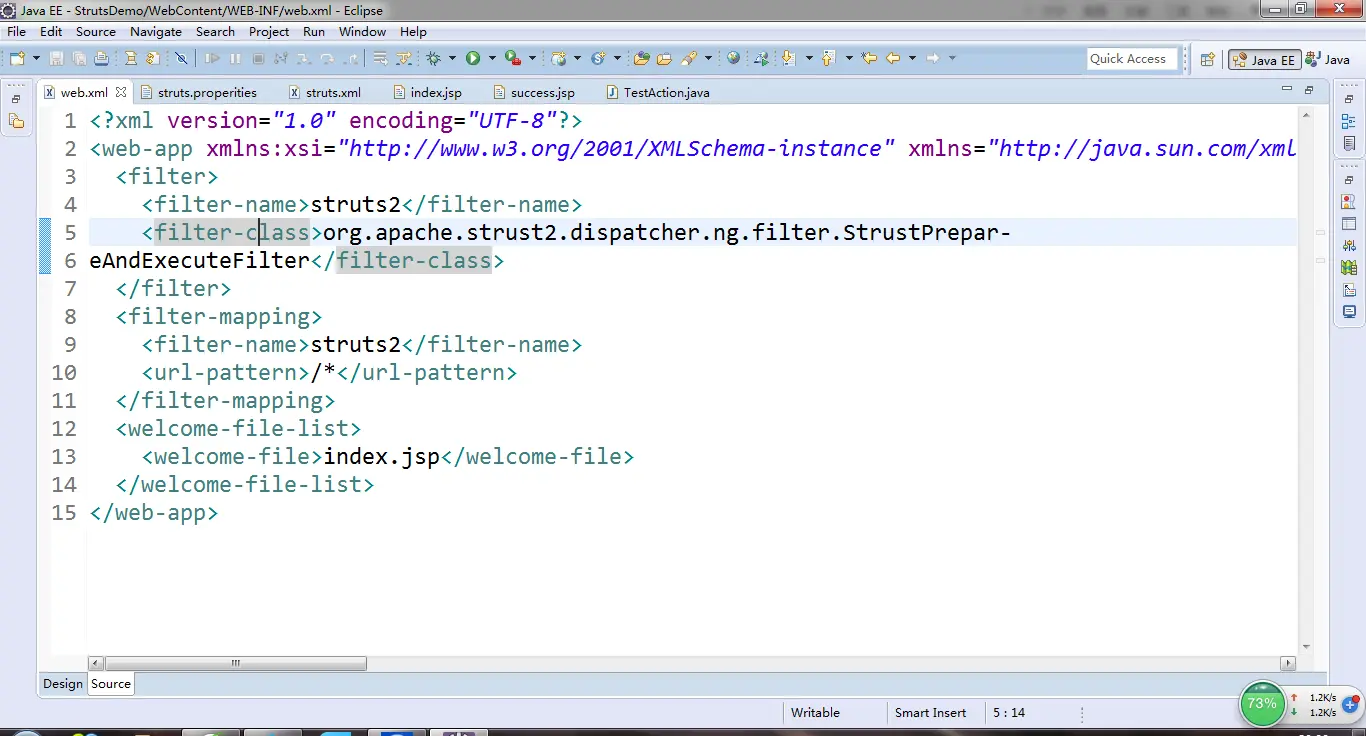Run the project with green Run button
Screen dimensions: 1366x736
pos(473,58)
